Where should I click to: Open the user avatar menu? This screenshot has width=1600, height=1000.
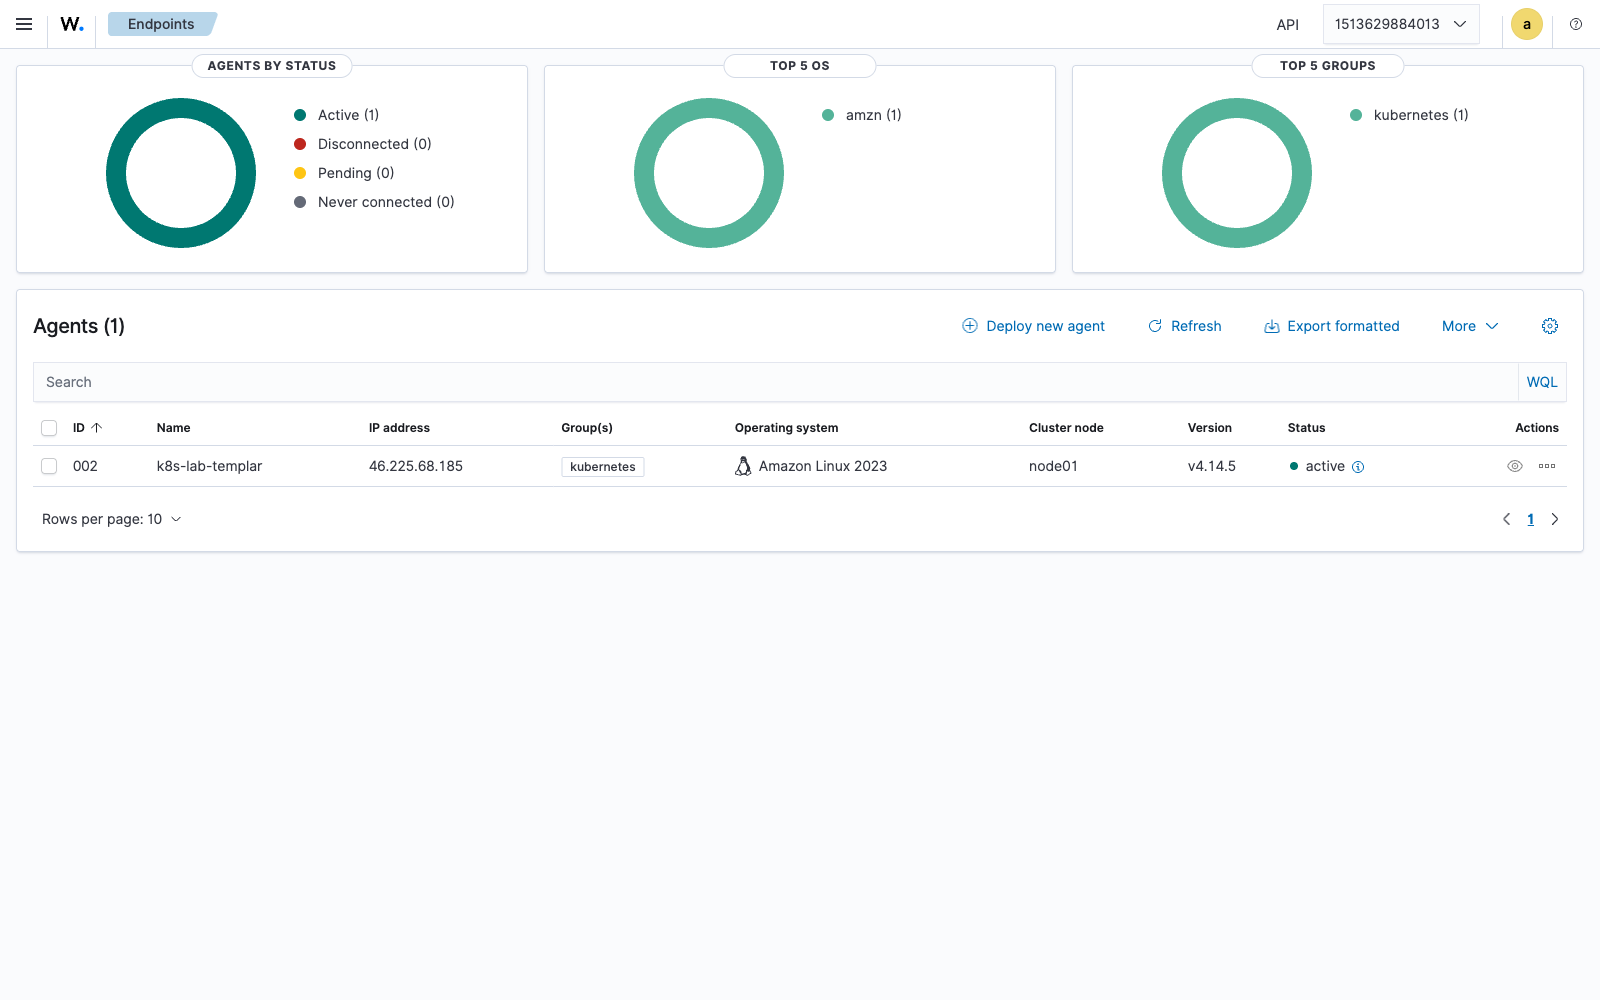1526,24
